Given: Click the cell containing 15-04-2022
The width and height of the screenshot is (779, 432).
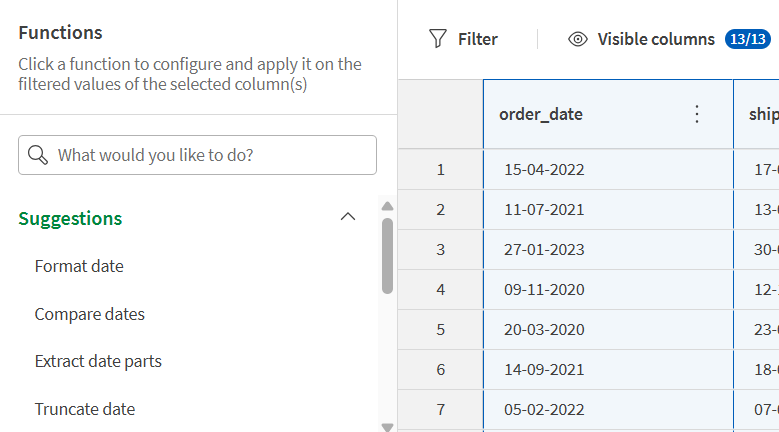Looking at the screenshot, I should click(x=544, y=169).
